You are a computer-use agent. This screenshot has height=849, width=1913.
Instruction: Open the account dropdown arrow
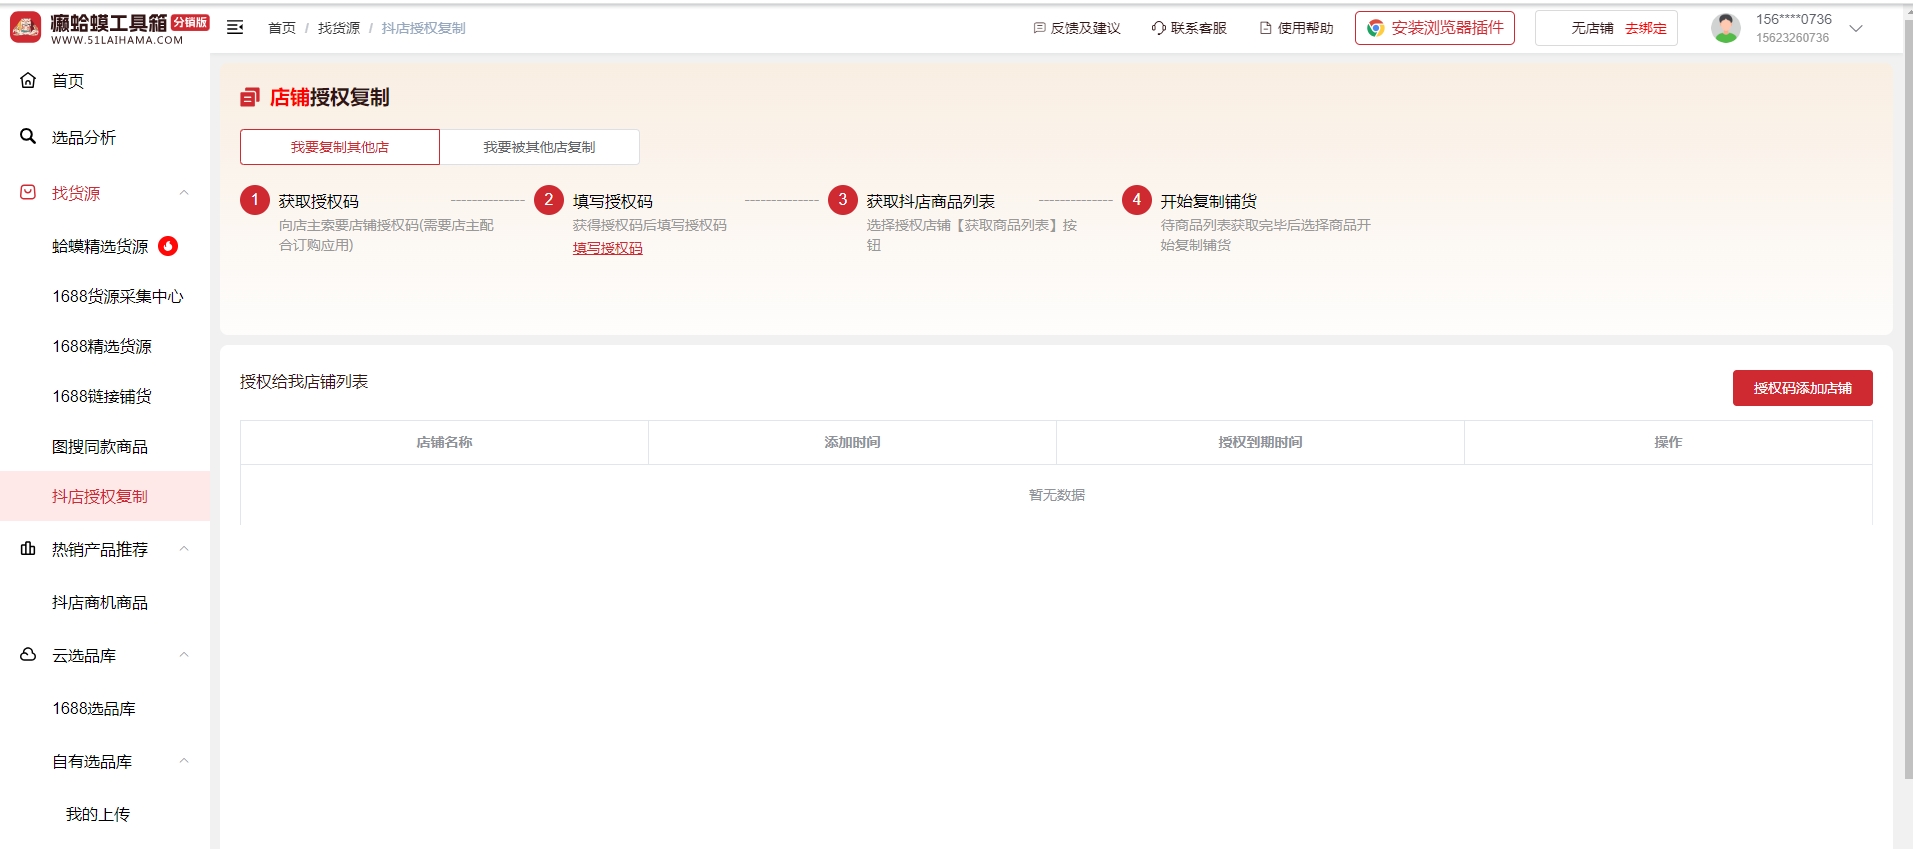pyautogui.click(x=1856, y=28)
